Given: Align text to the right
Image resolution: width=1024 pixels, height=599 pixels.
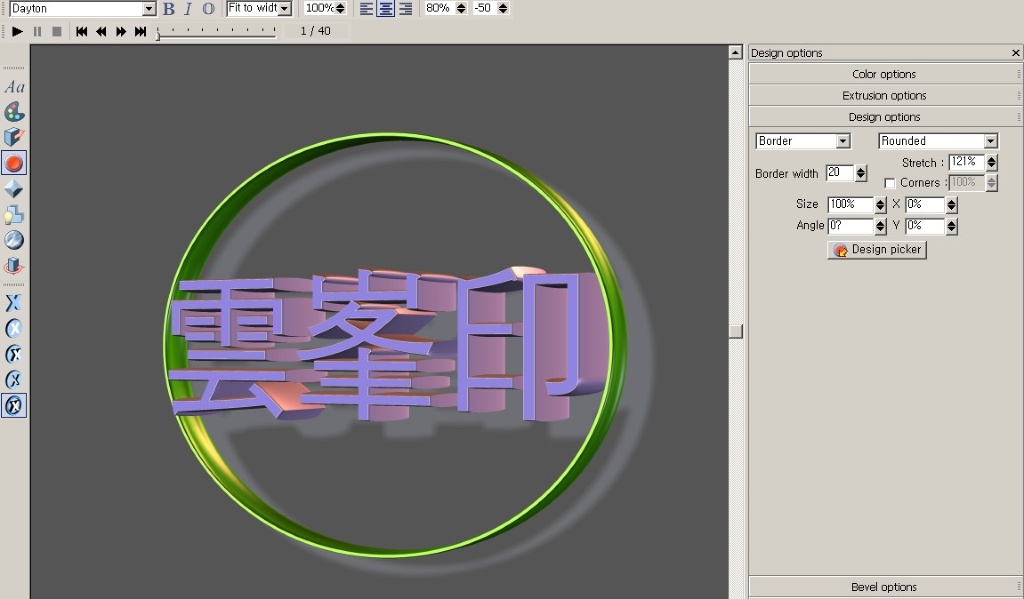Looking at the screenshot, I should 406,8.
